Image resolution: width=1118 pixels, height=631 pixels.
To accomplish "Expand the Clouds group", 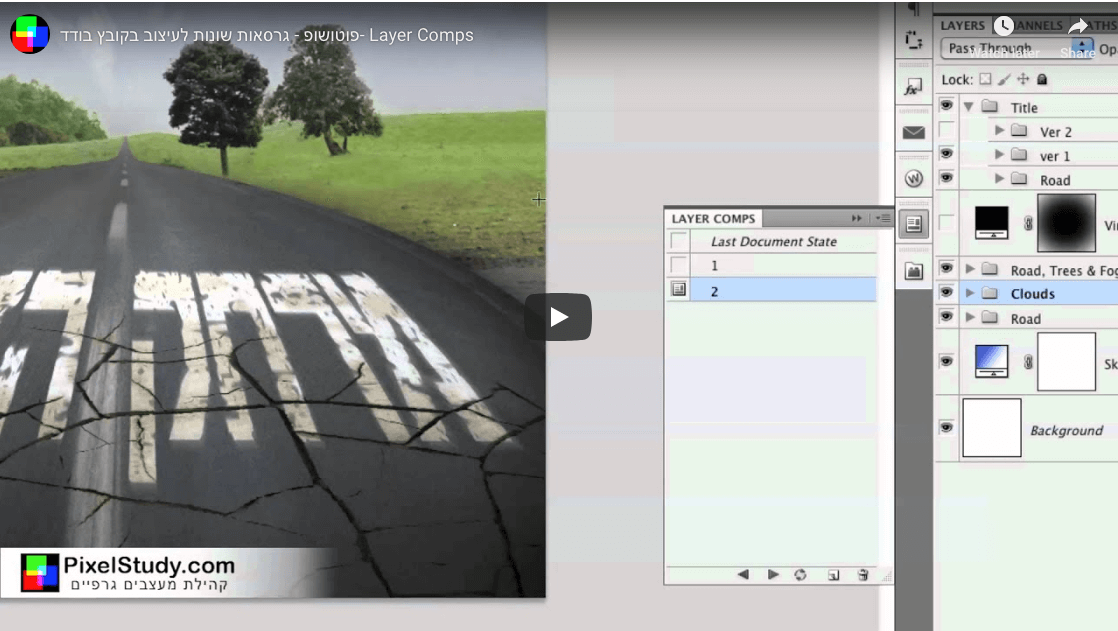I will pos(970,294).
